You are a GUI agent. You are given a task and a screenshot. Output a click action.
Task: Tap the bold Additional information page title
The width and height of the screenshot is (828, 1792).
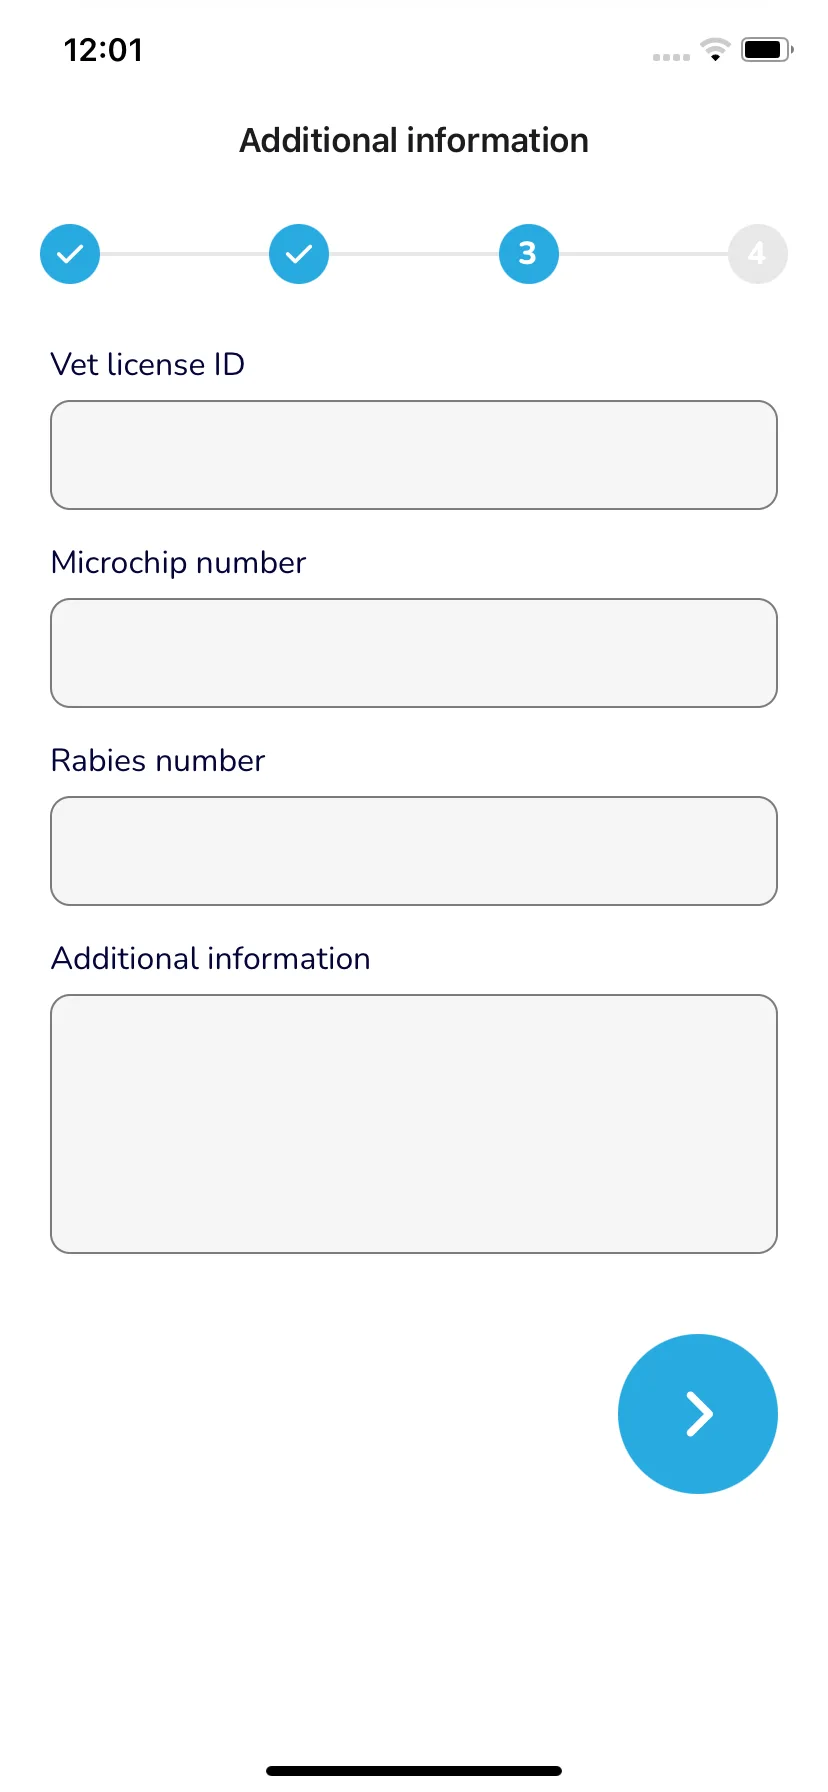tap(414, 140)
